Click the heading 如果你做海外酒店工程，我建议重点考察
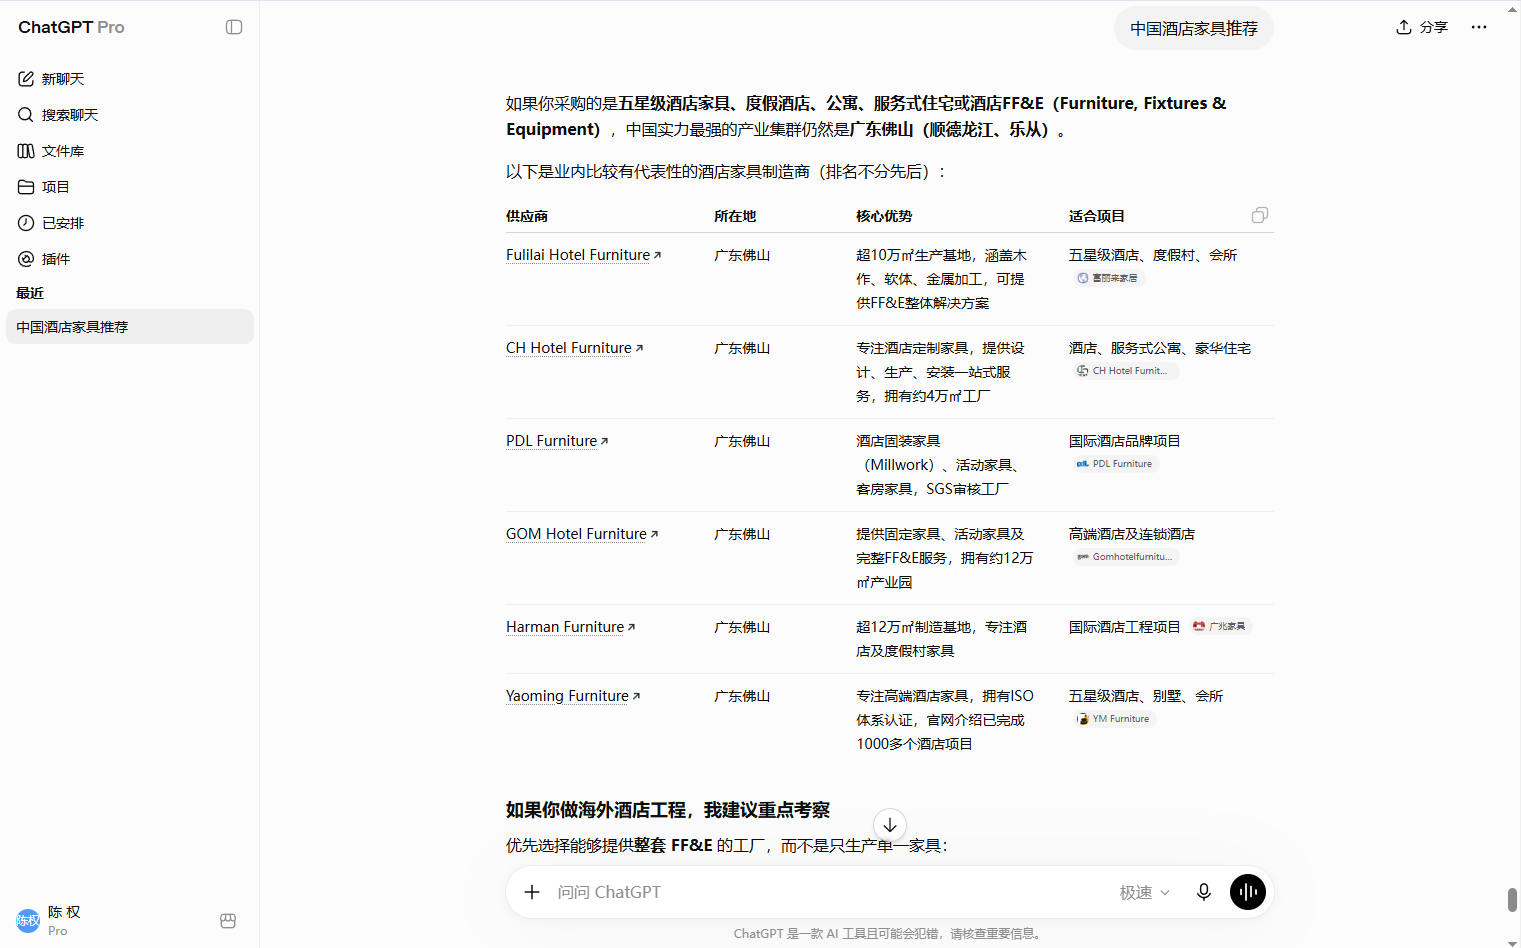 click(668, 810)
